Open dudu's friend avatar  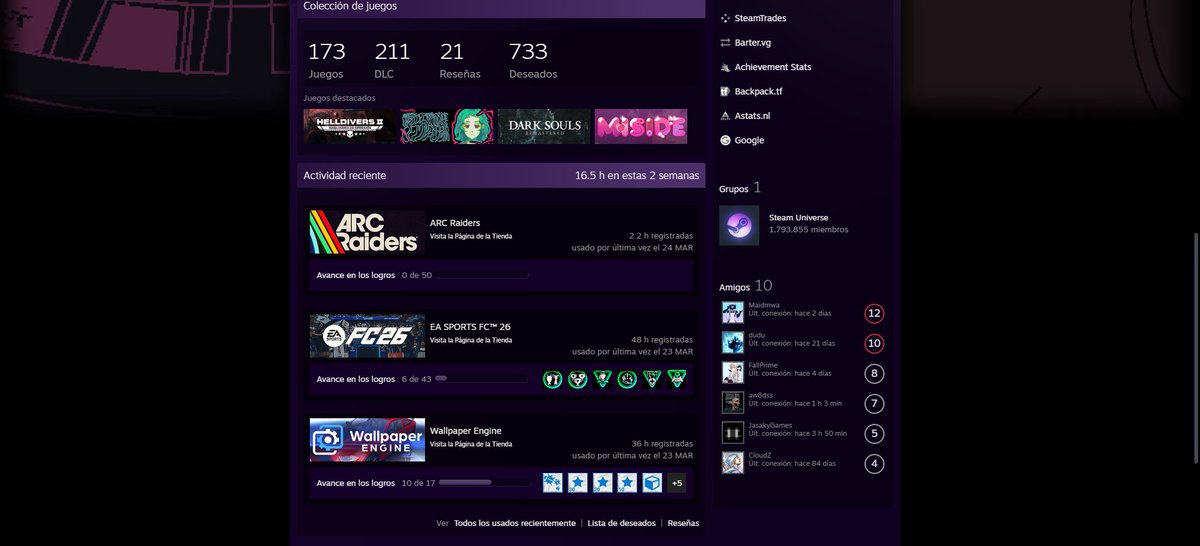click(733, 343)
